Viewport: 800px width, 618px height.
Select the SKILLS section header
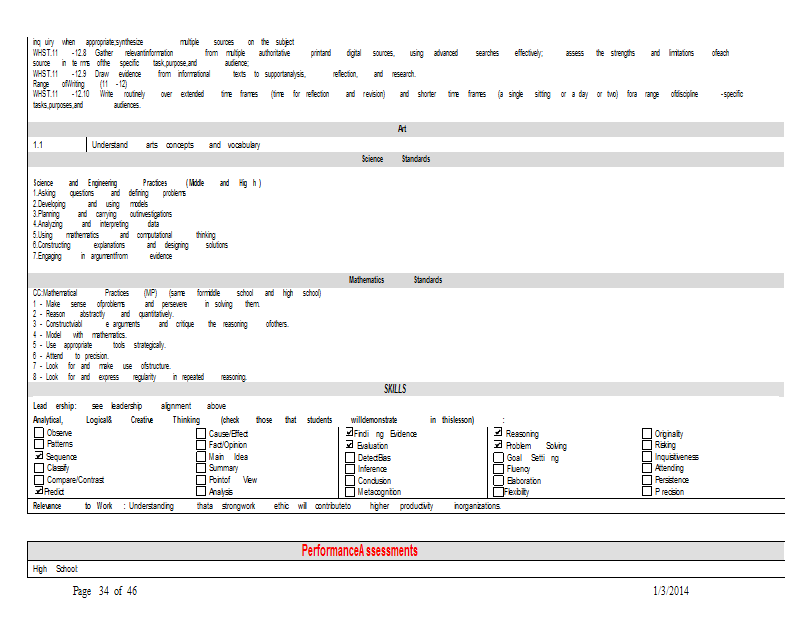[395, 389]
